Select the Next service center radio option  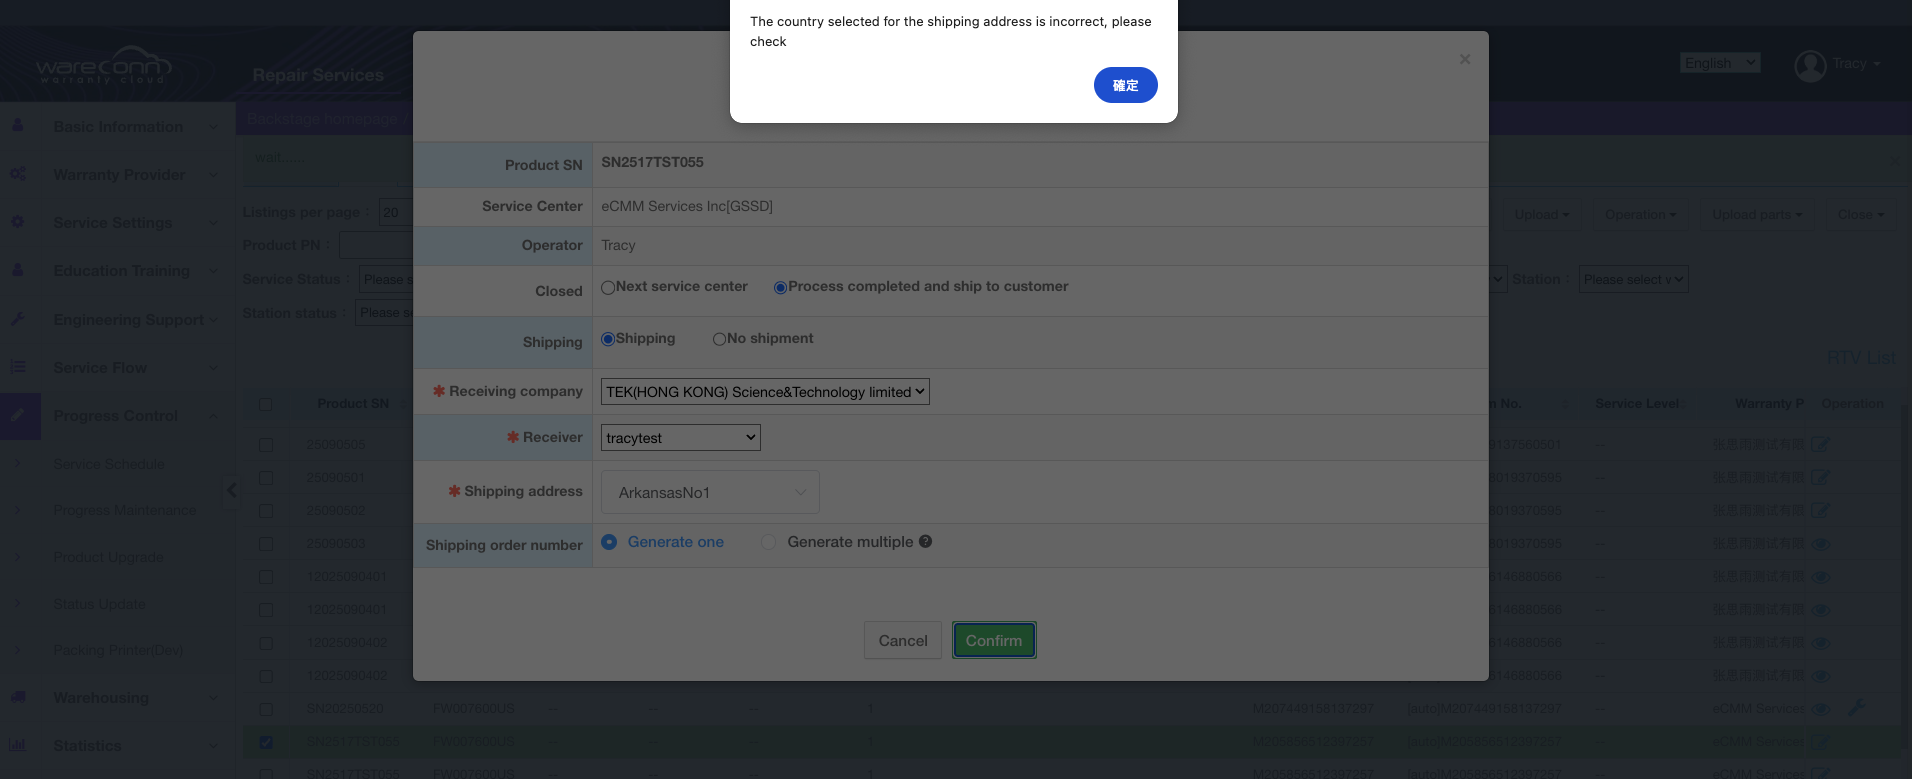(608, 288)
